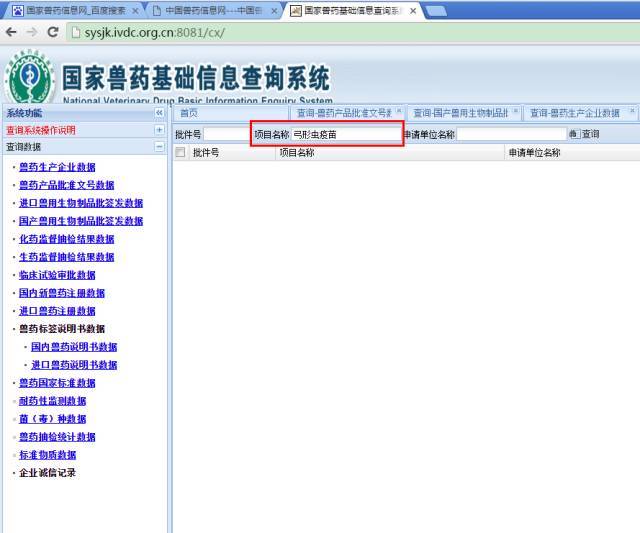Tick the select-all checkbox in table header
This screenshot has width=640, height=533.
(181, 153)
